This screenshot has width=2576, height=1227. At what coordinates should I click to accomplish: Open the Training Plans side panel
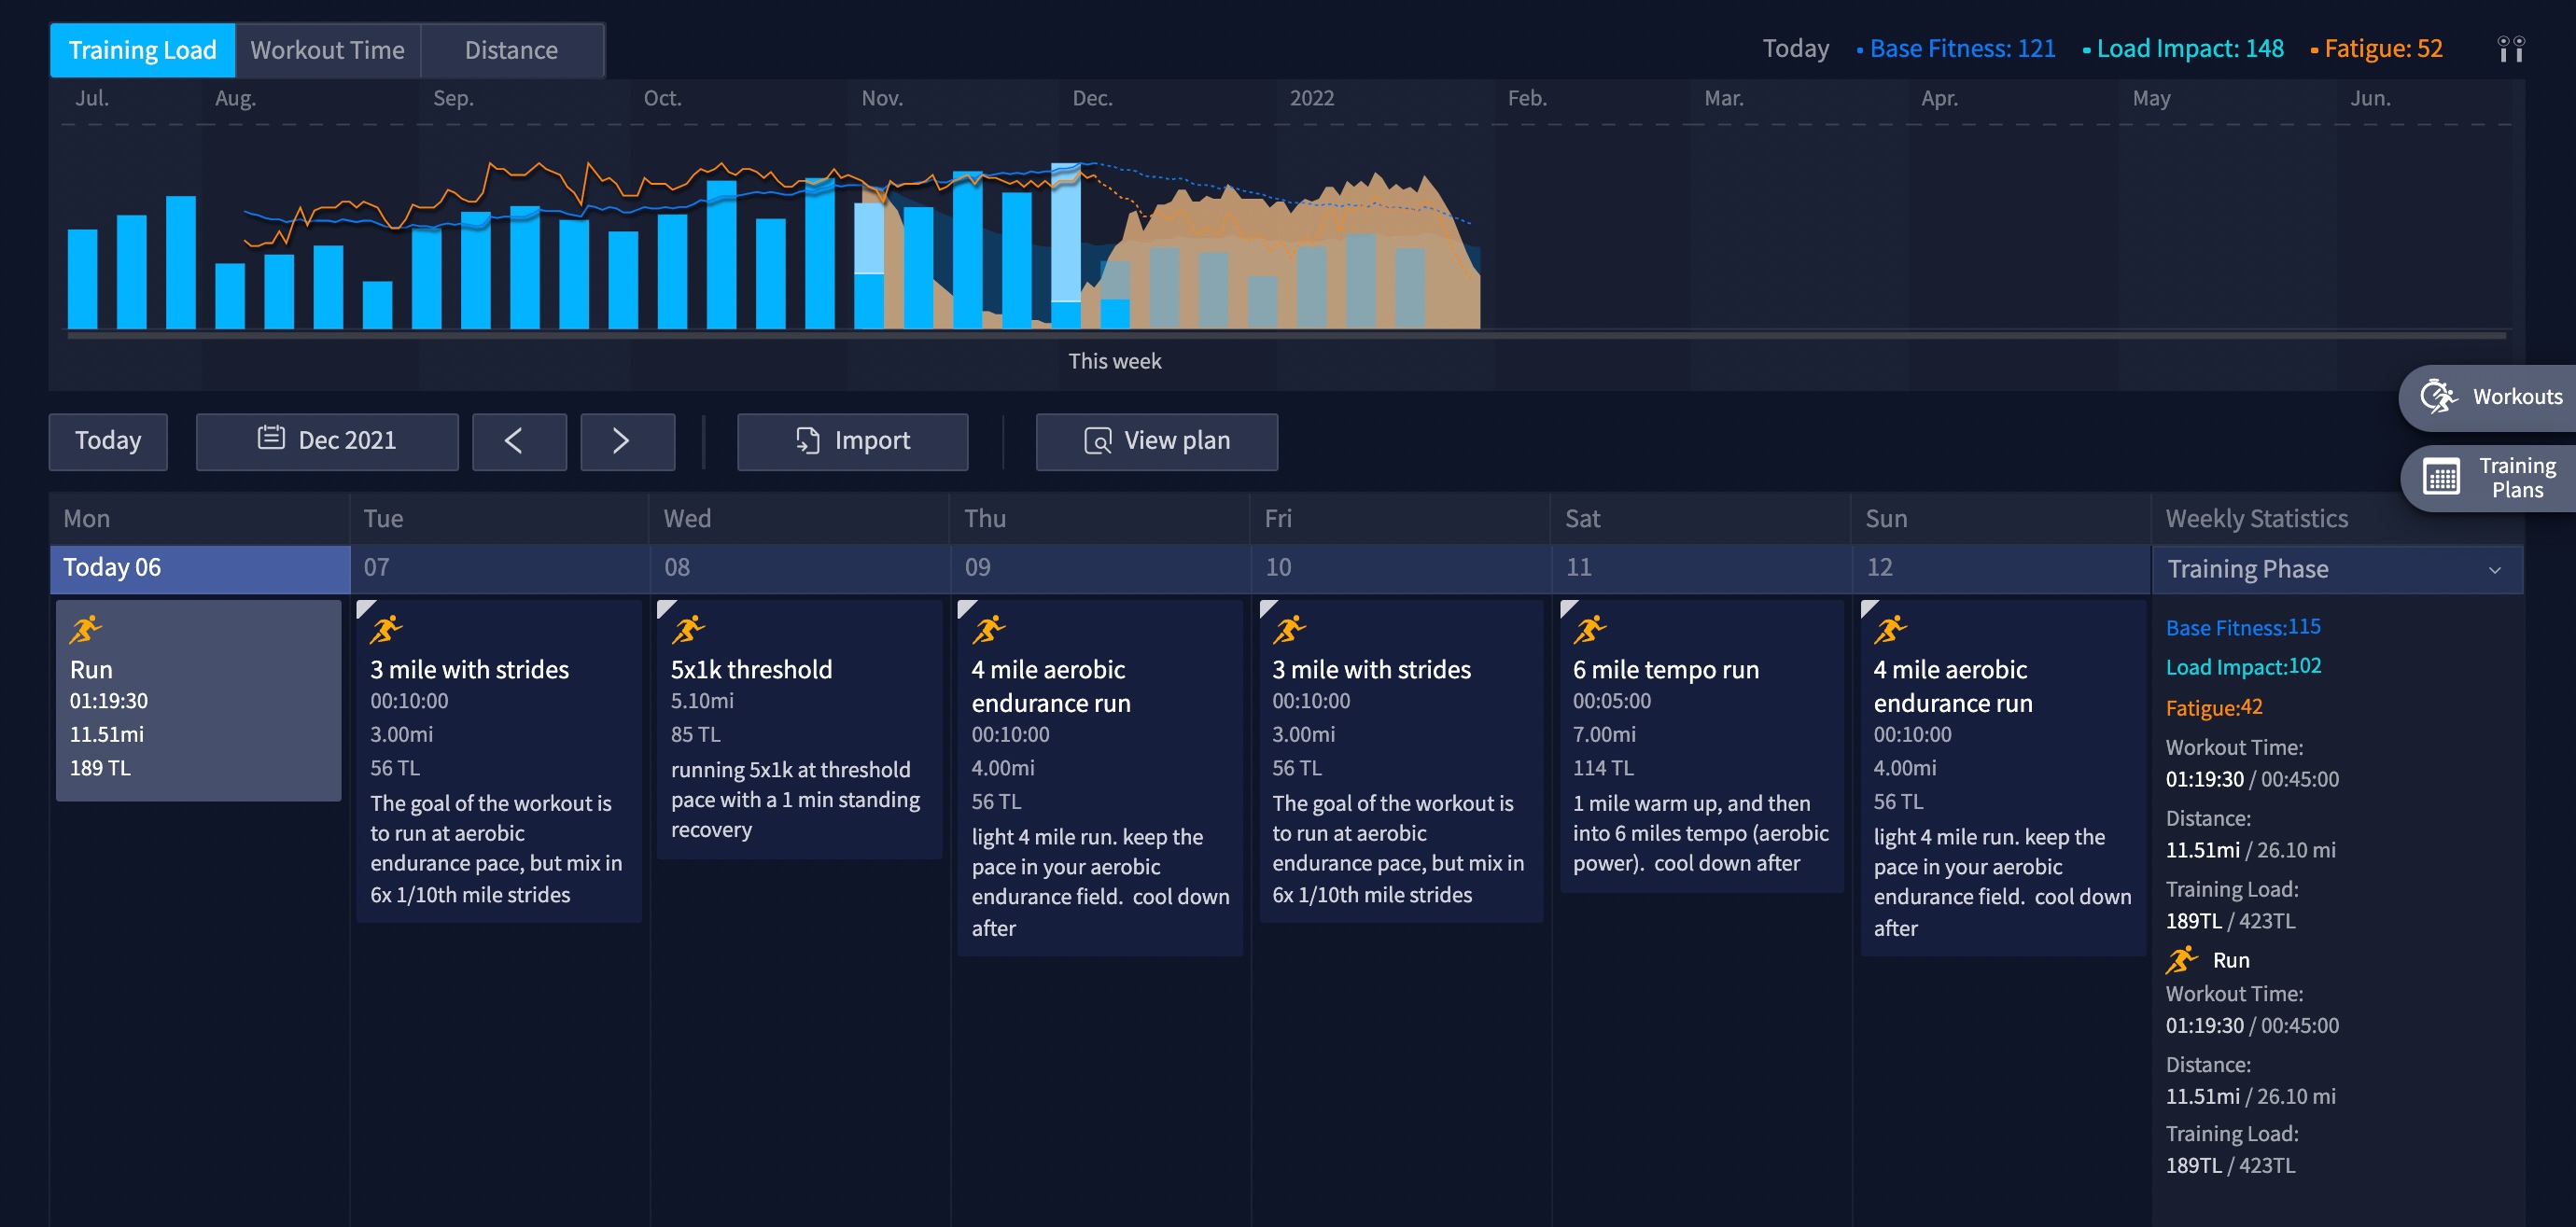click(x=2489, y=478)
